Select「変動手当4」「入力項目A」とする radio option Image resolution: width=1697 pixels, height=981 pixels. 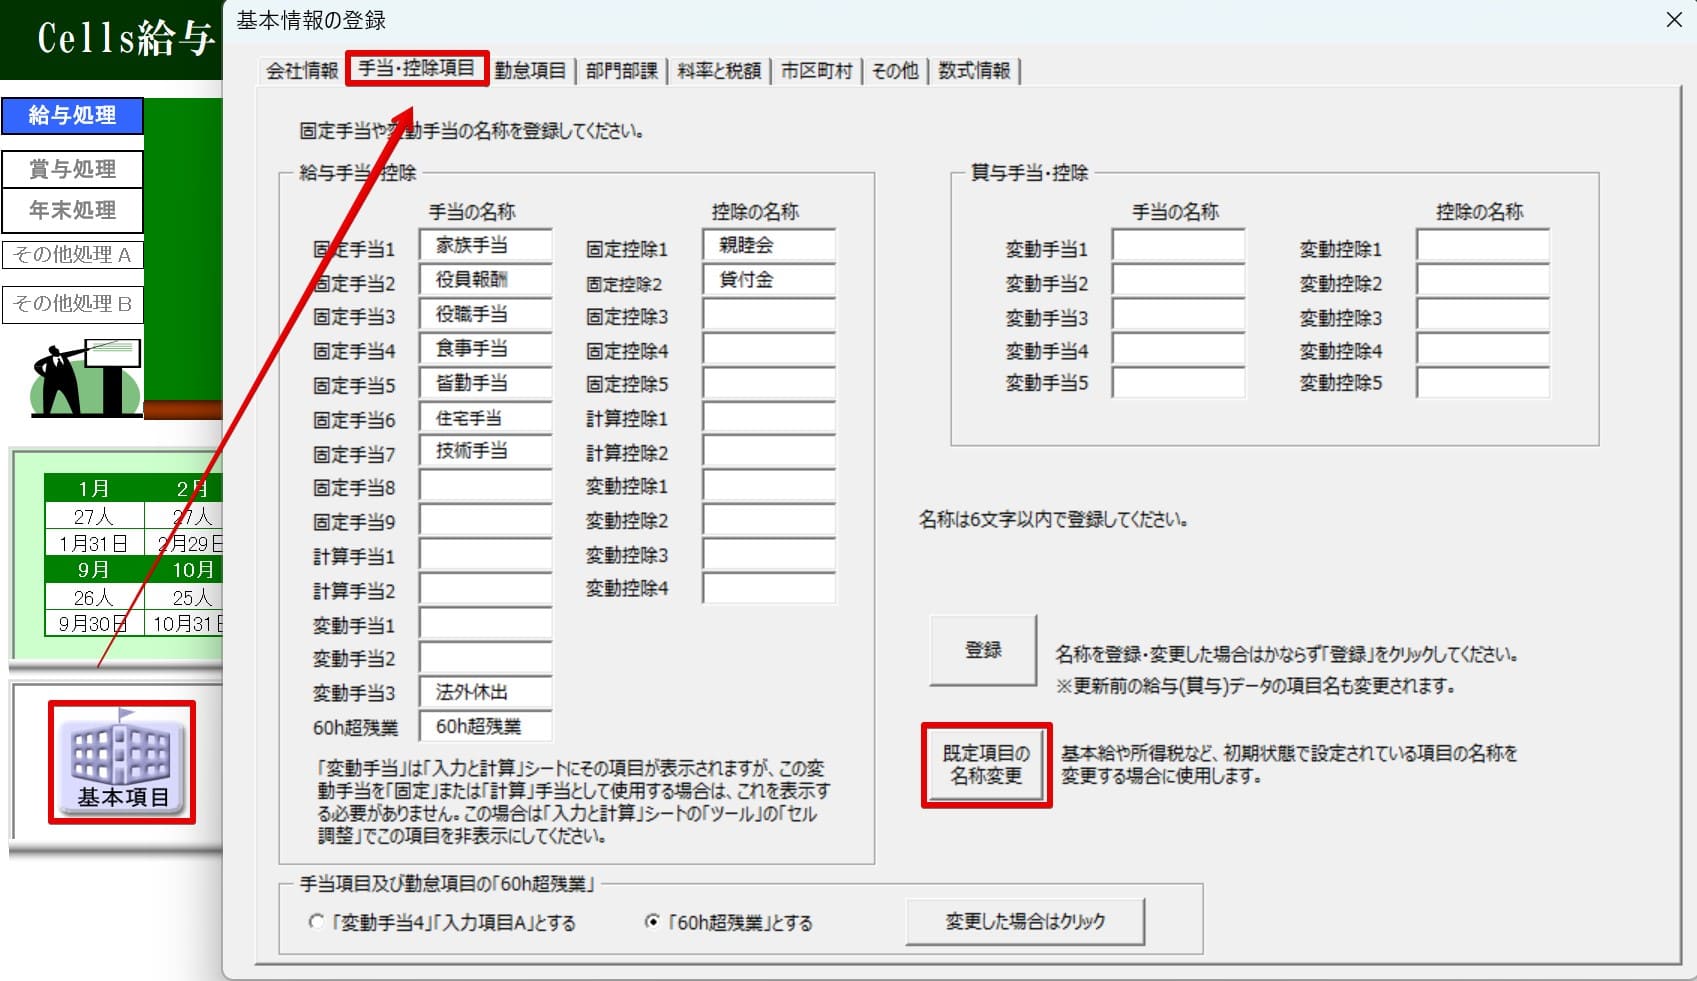(316, 922)
